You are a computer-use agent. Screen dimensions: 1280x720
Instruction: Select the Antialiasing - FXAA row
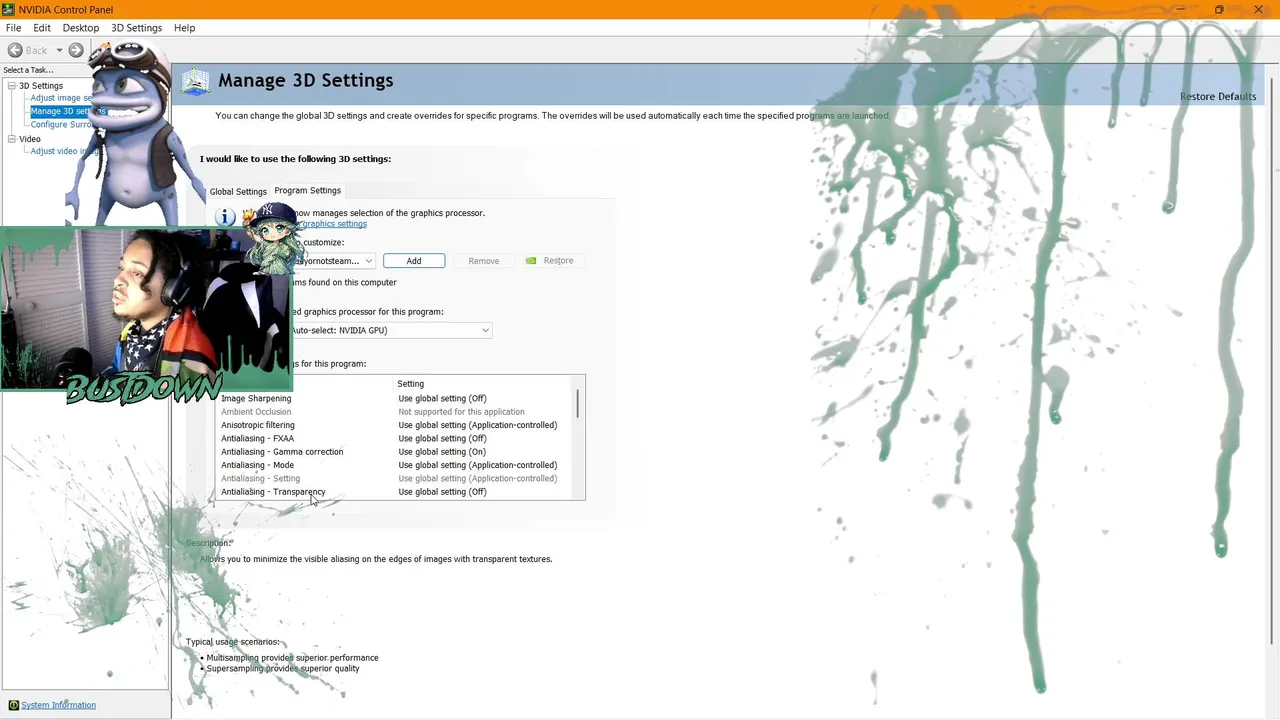[x=395, y=438]
